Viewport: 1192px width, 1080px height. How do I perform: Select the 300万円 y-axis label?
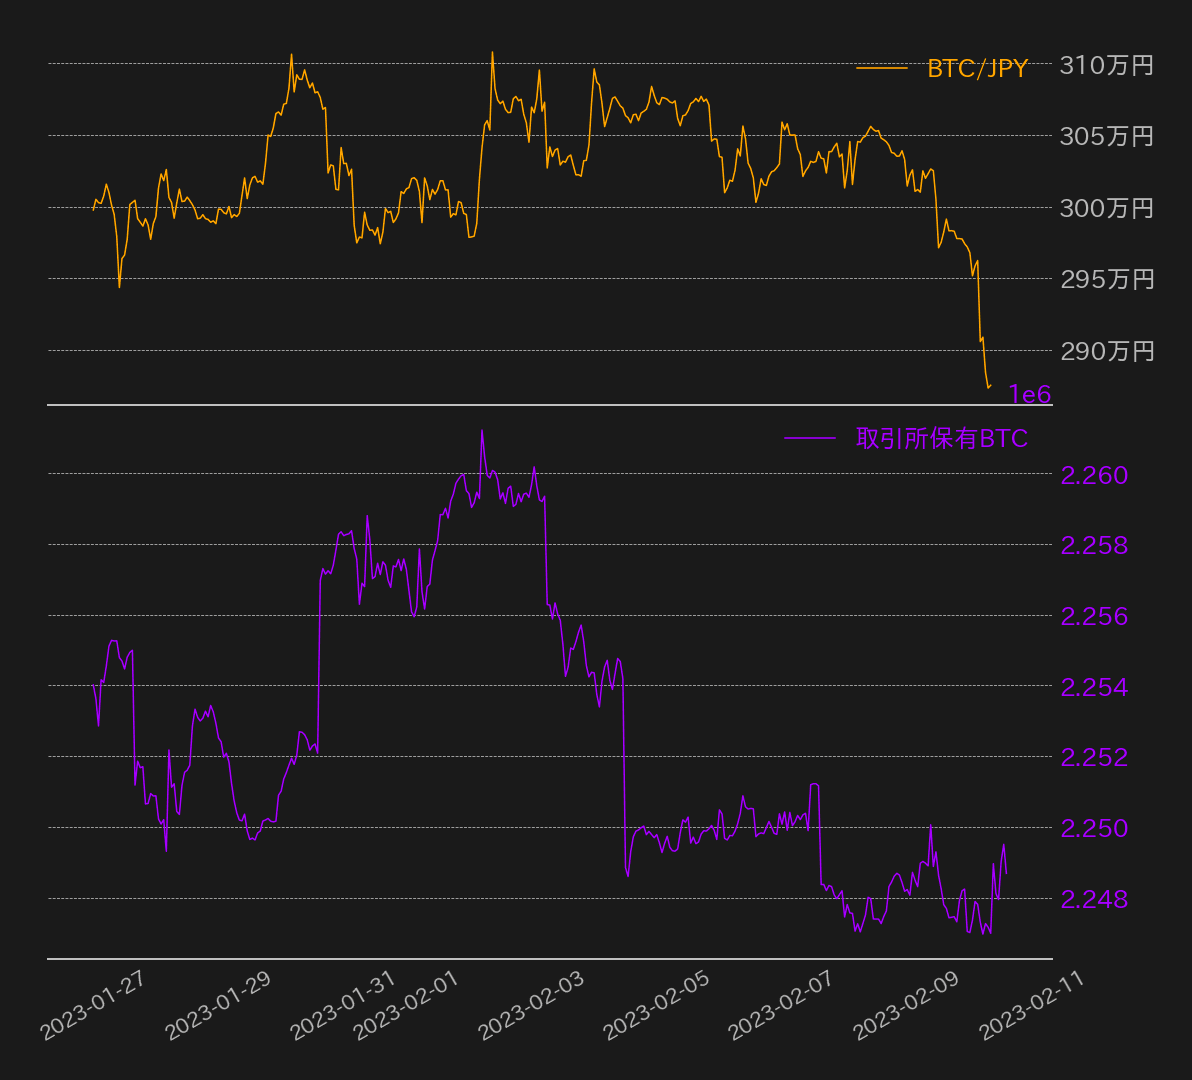point(1106,208)
